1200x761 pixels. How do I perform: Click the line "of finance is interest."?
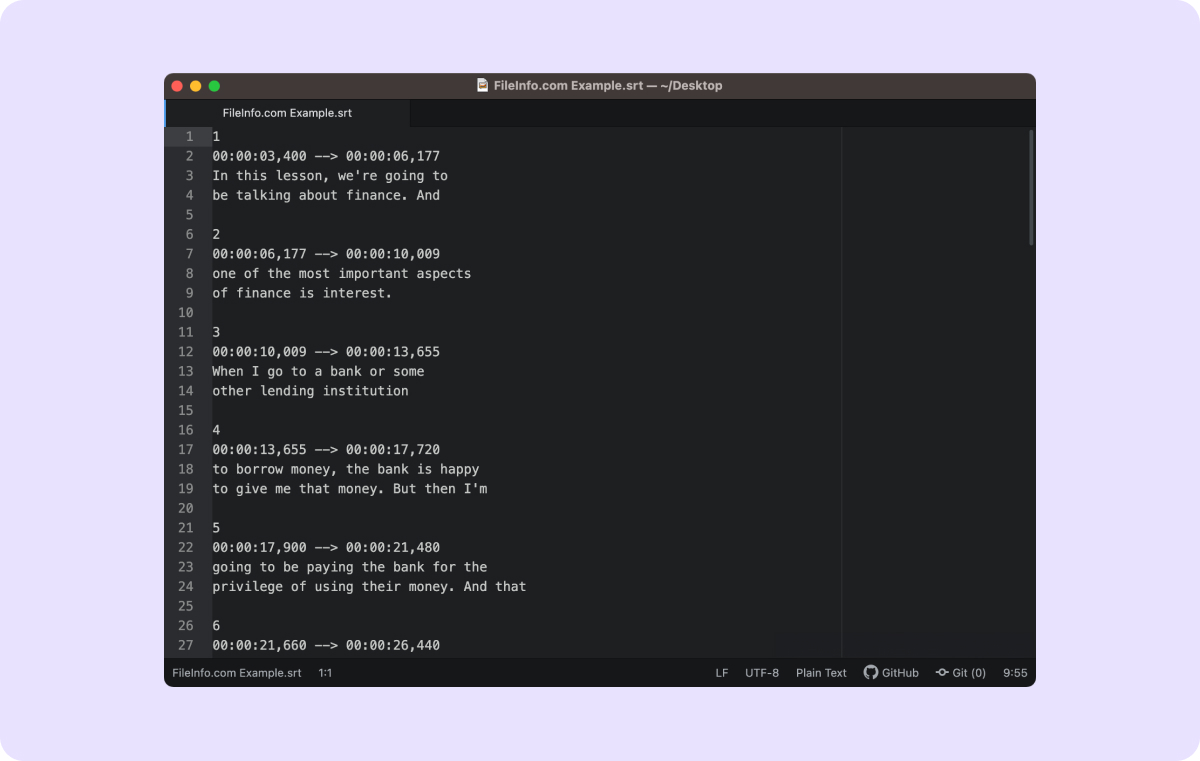click(302, 293)
